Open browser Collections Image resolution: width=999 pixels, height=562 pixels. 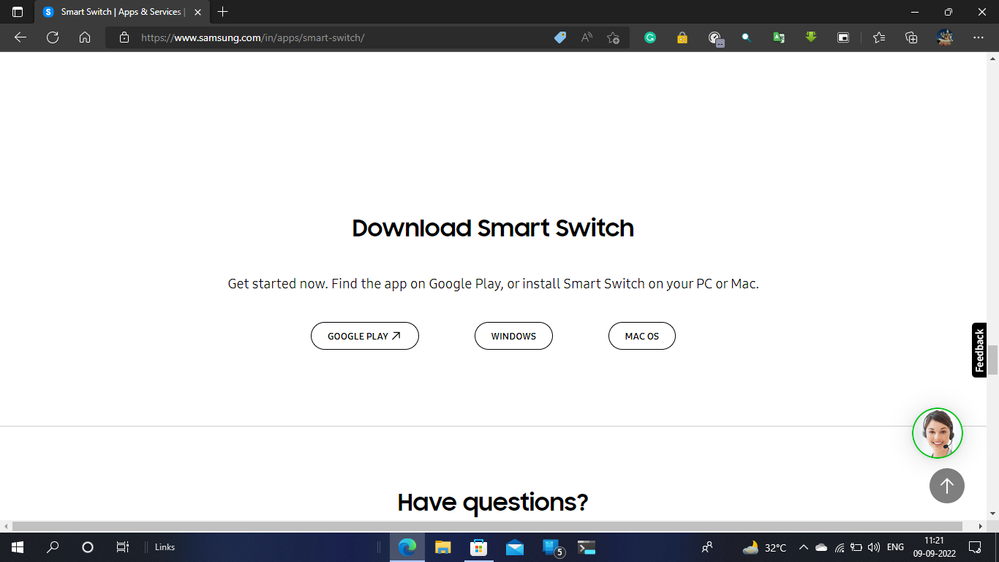click(x=911, y=38)
